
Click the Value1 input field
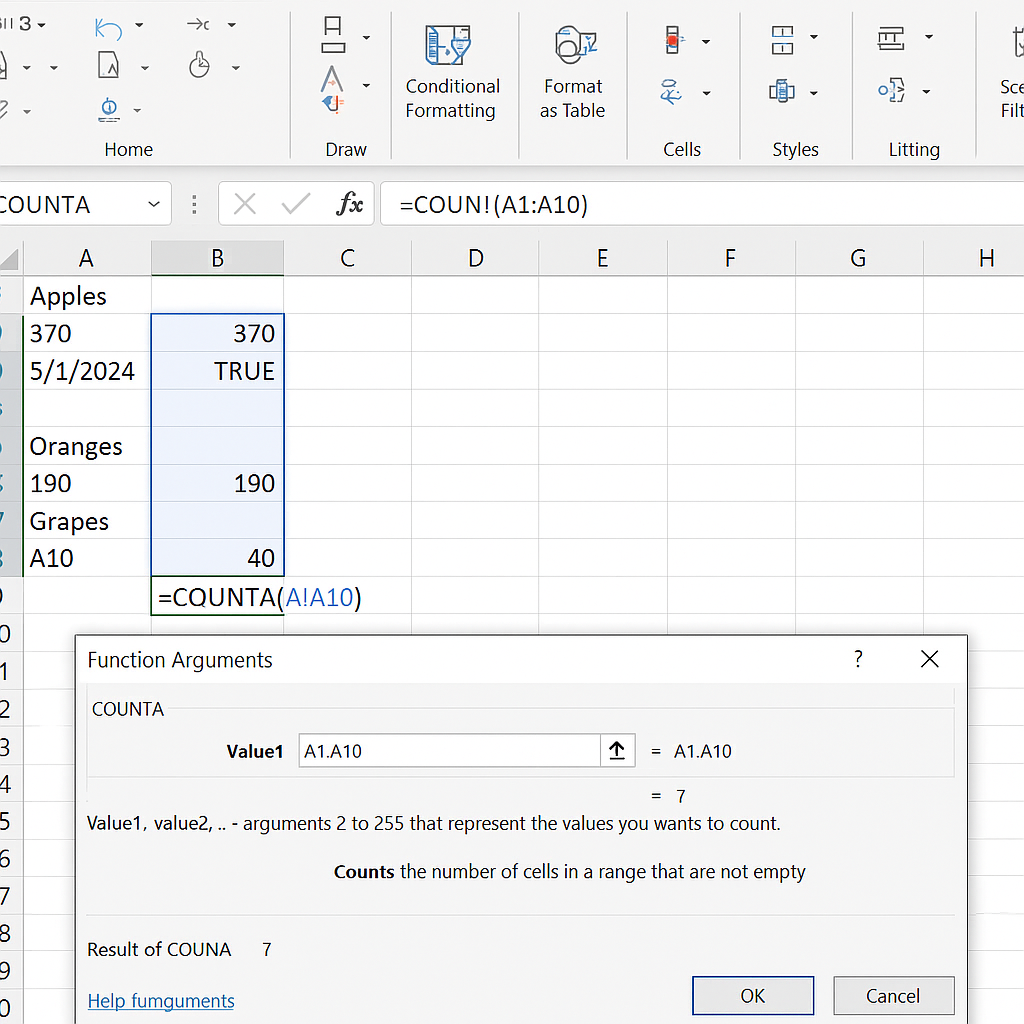pos(449,750)
